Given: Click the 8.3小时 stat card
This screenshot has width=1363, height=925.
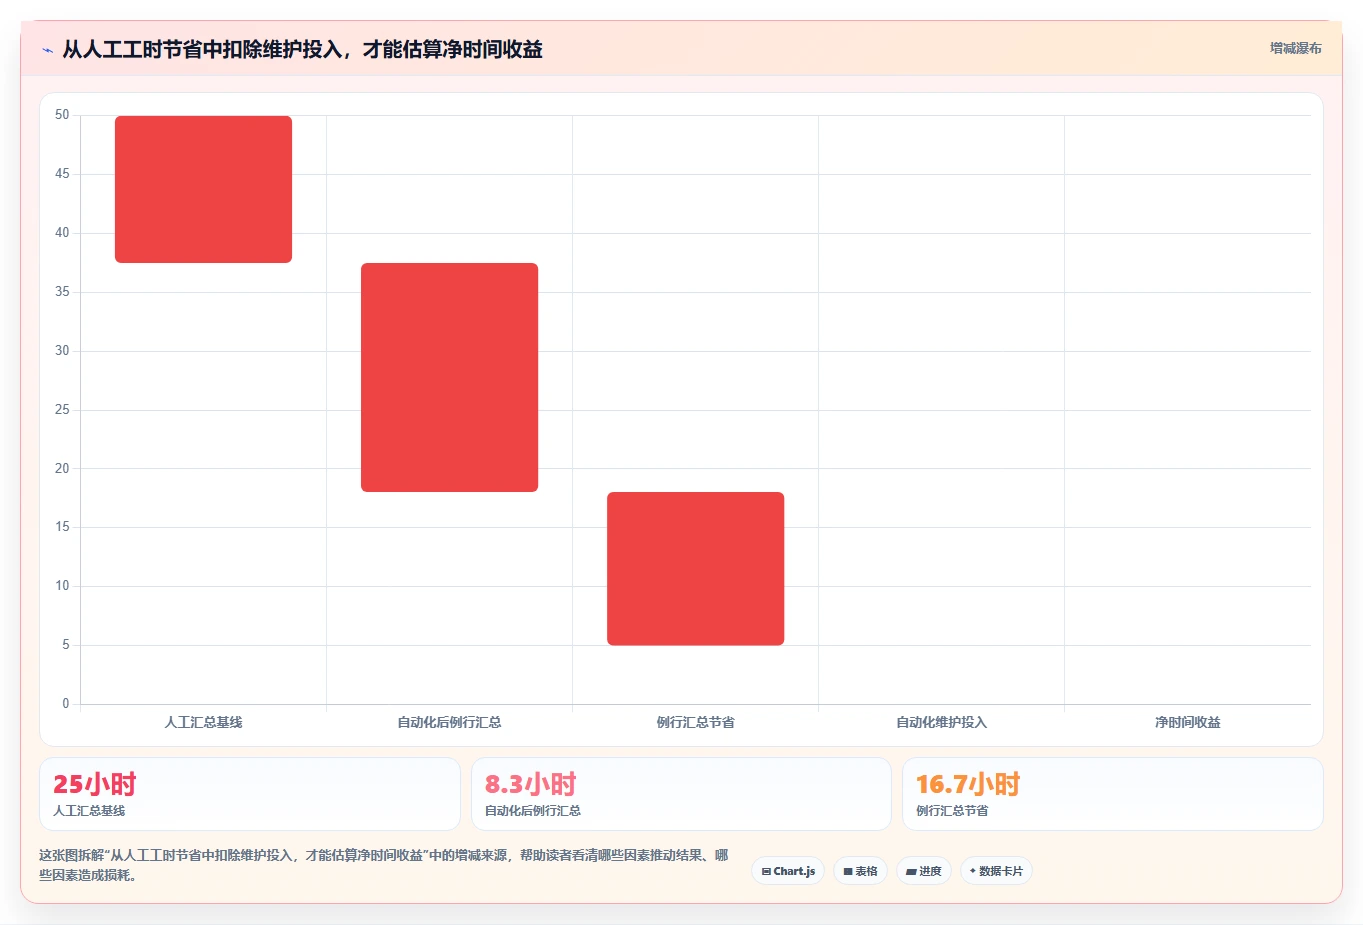Looking at the screenshot, I should [681, 794].
